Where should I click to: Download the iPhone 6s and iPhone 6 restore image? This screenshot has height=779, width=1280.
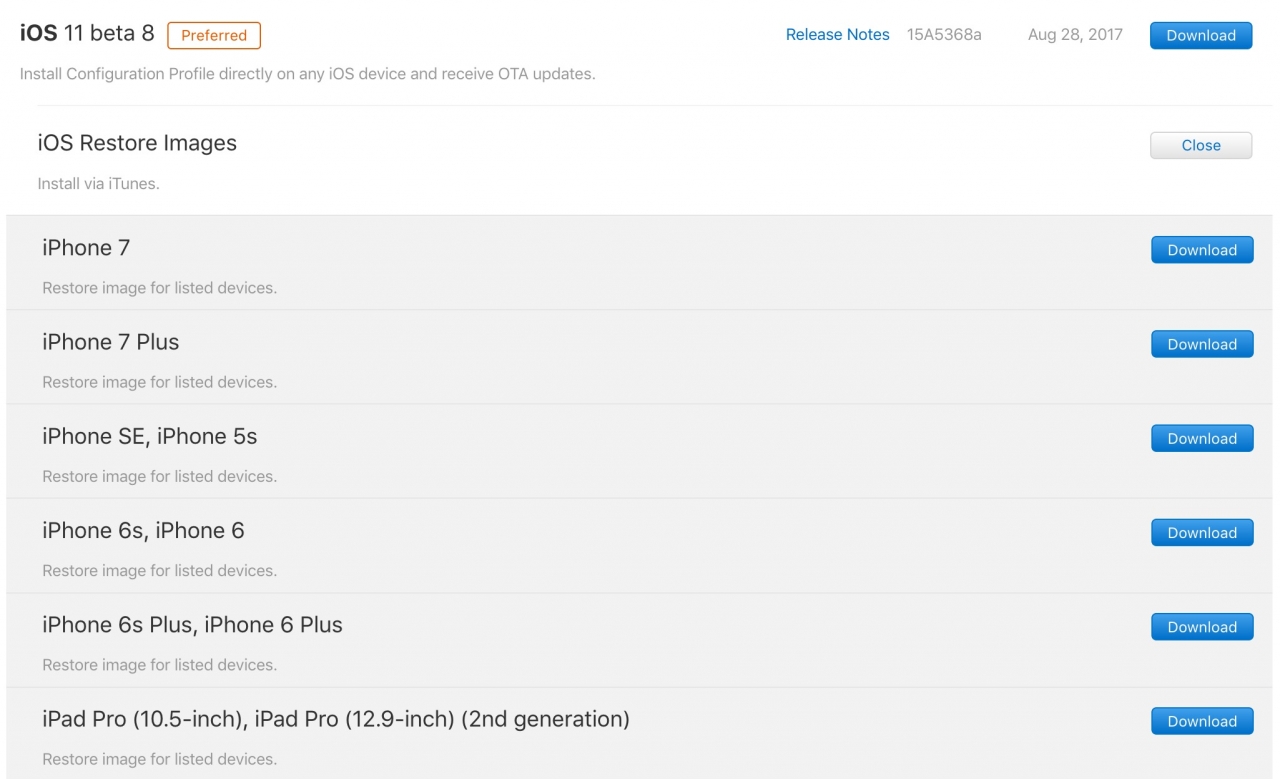[1201, 532]
